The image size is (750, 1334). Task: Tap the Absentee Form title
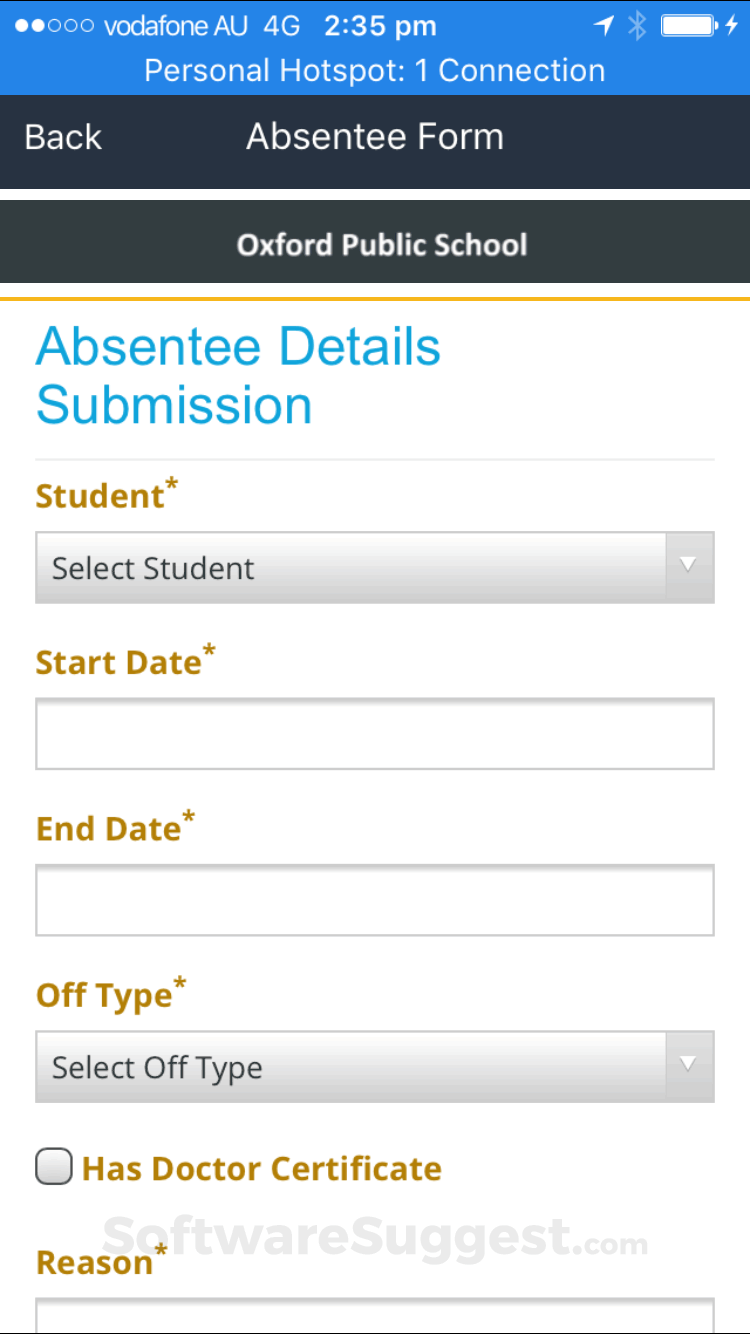click(375, 137)
